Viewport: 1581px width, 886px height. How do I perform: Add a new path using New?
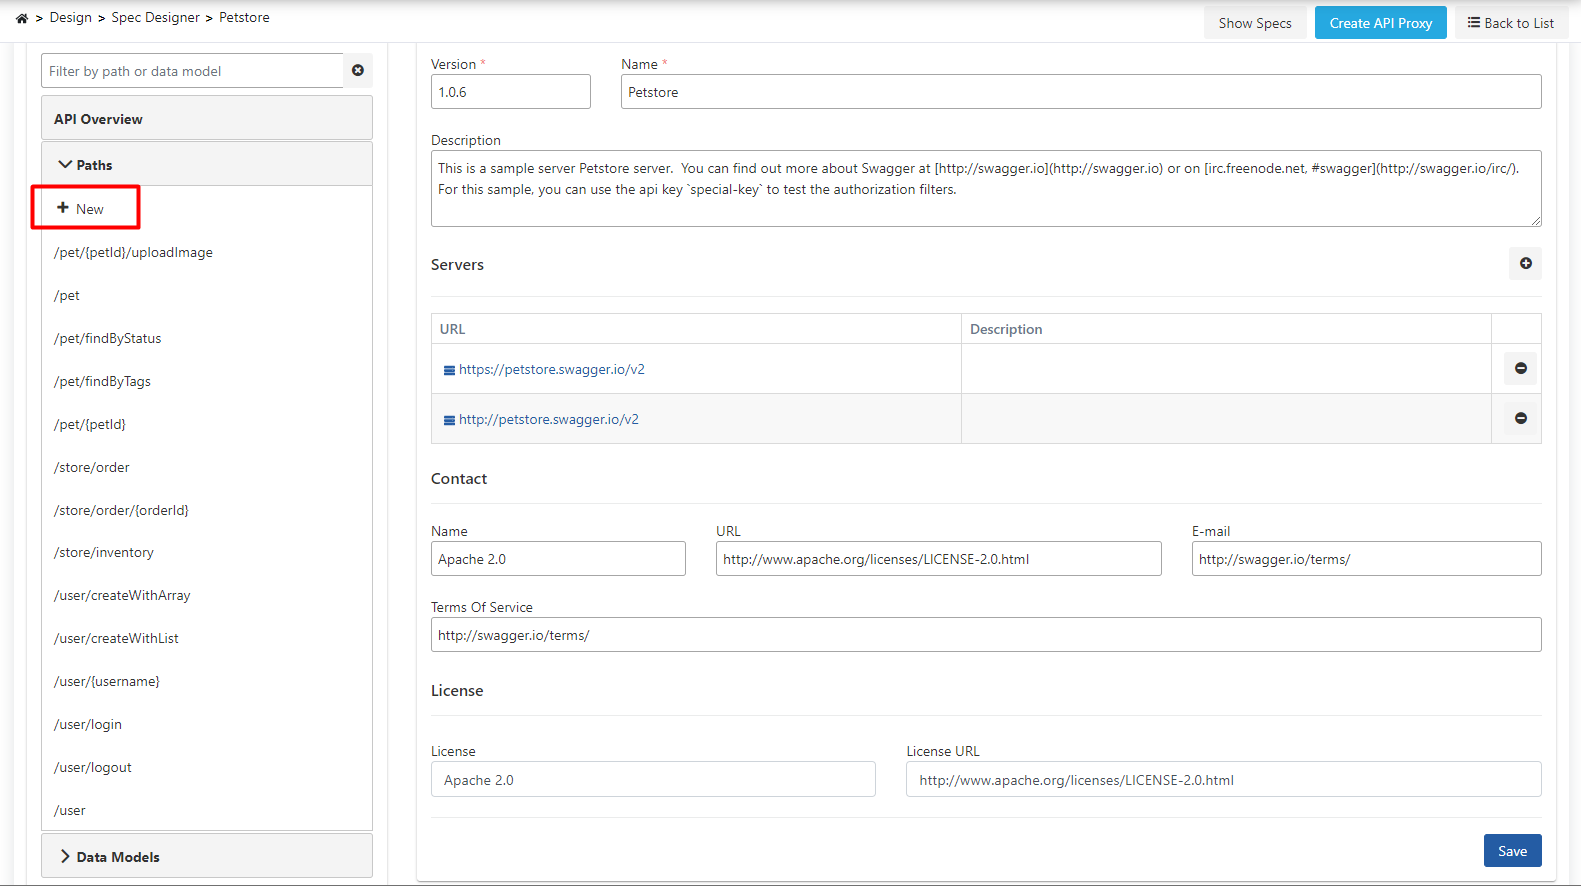[x=81, y=208]
